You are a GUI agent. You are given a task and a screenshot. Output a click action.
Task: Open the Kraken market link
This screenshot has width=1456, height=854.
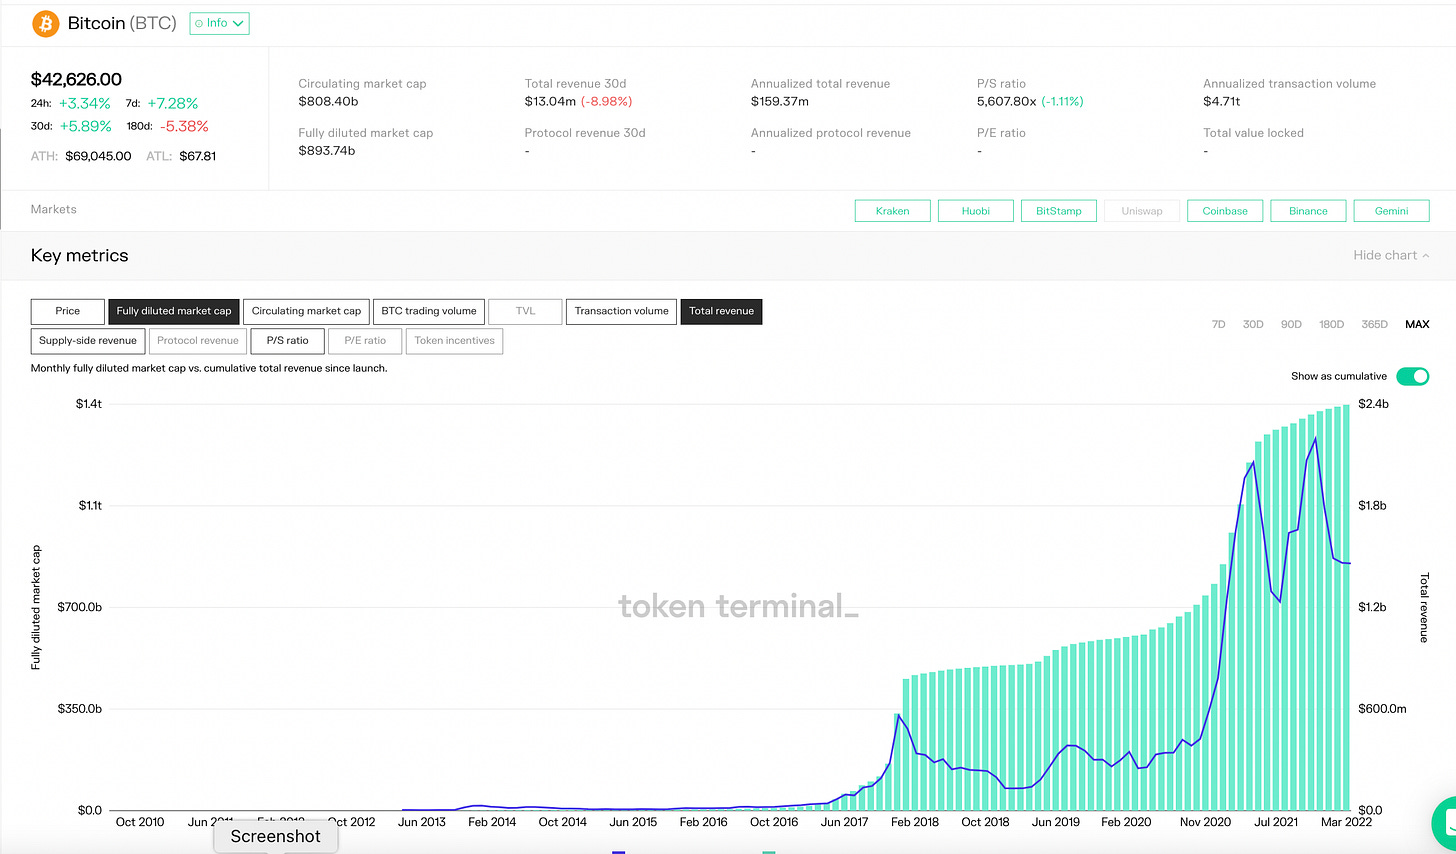[x=892, y=211]
